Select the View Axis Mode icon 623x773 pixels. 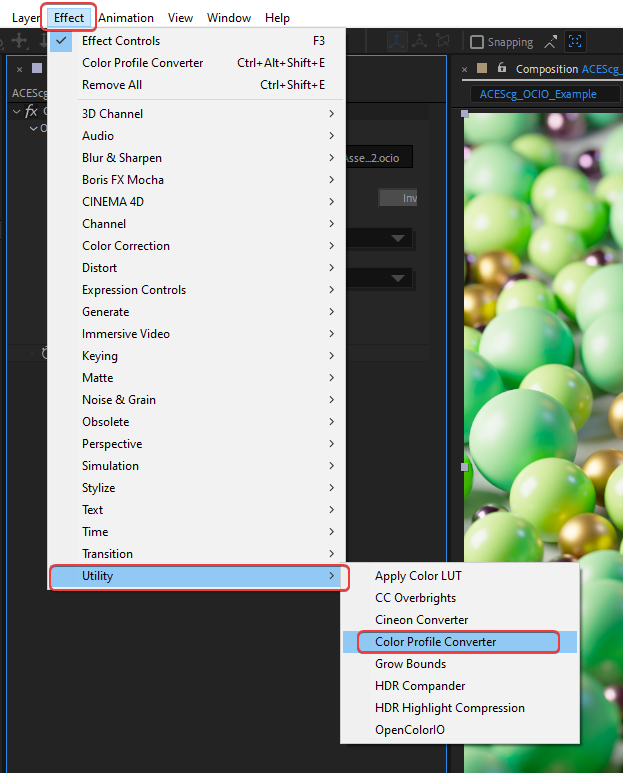coord(441,42)
